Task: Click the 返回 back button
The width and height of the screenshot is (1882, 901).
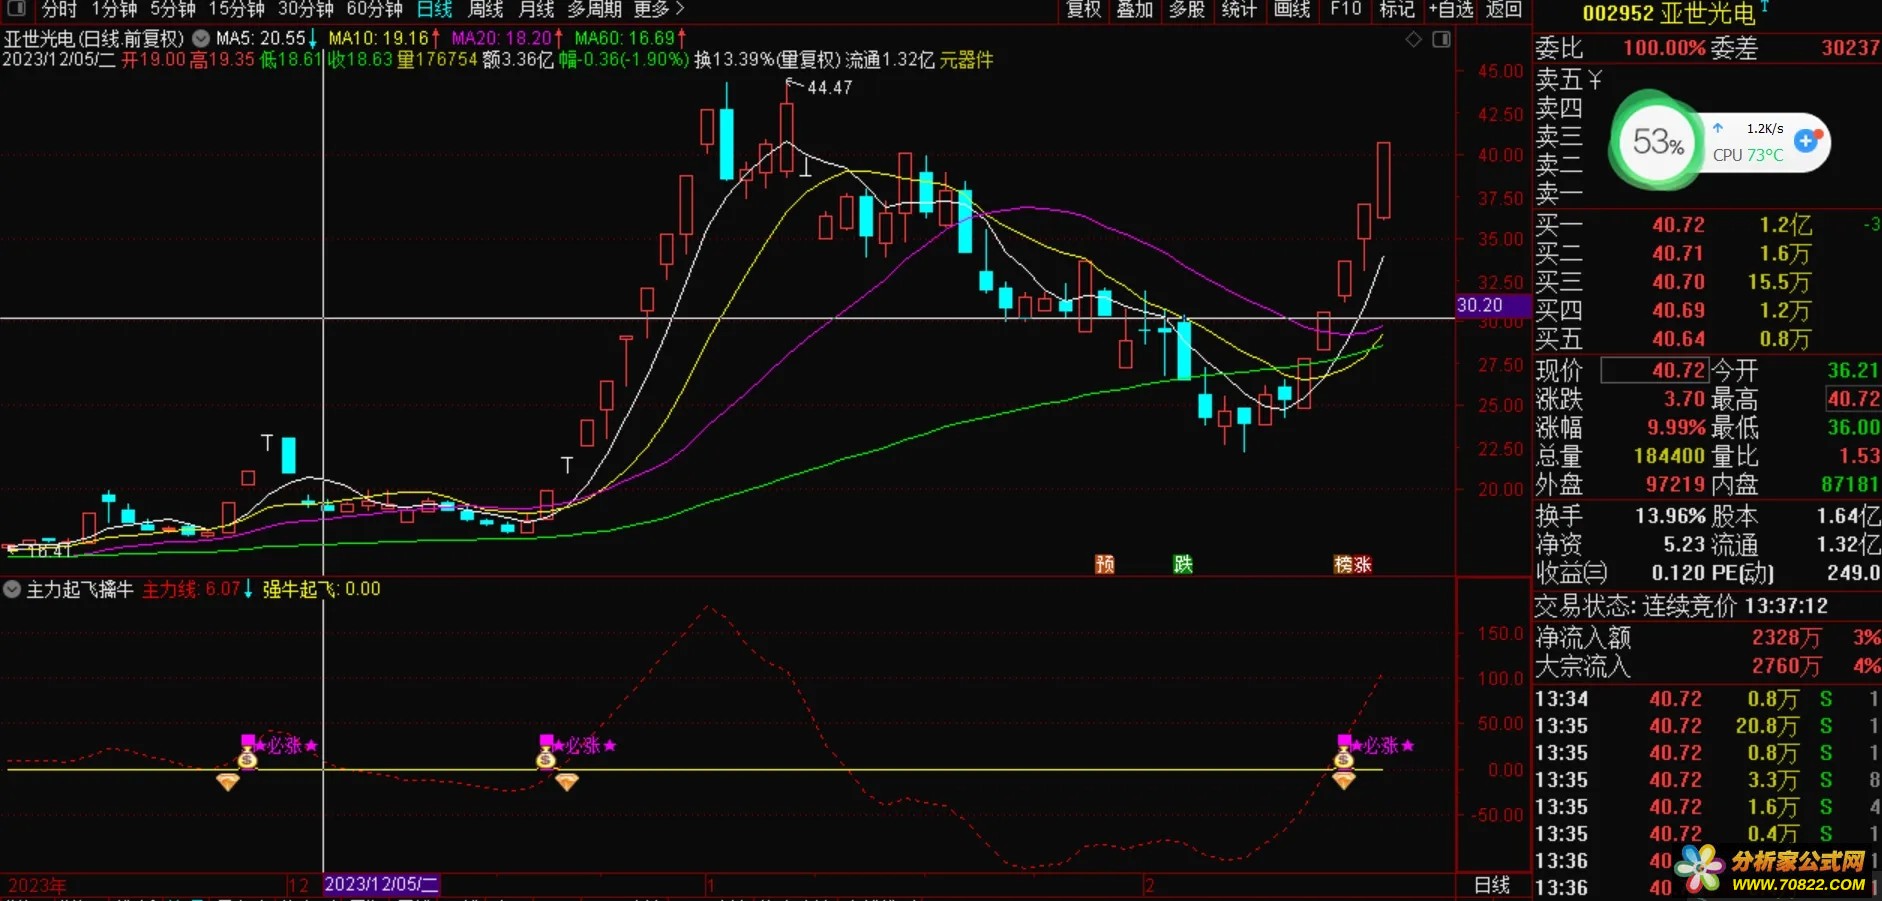Action: click(1504, 9)
